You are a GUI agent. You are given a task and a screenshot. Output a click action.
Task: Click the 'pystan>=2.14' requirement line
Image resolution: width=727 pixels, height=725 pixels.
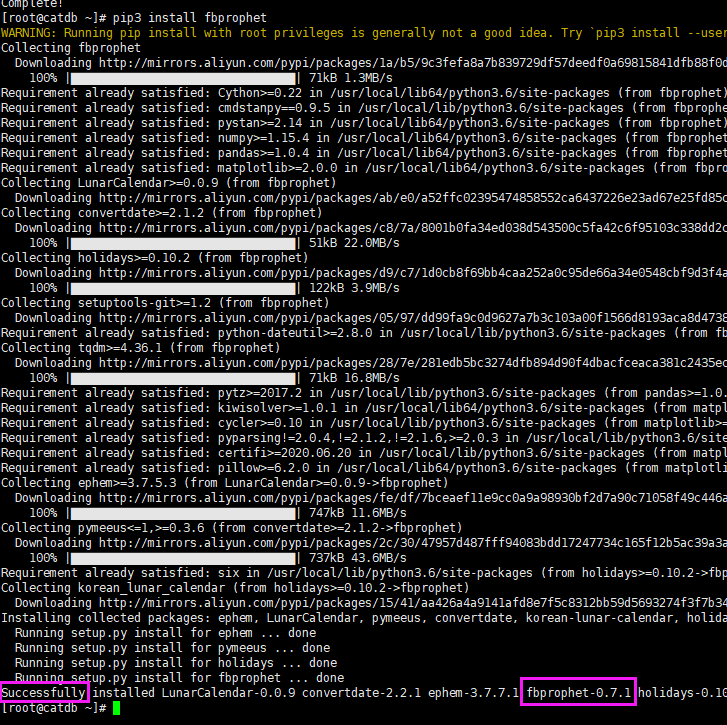(x=364, y=123)
